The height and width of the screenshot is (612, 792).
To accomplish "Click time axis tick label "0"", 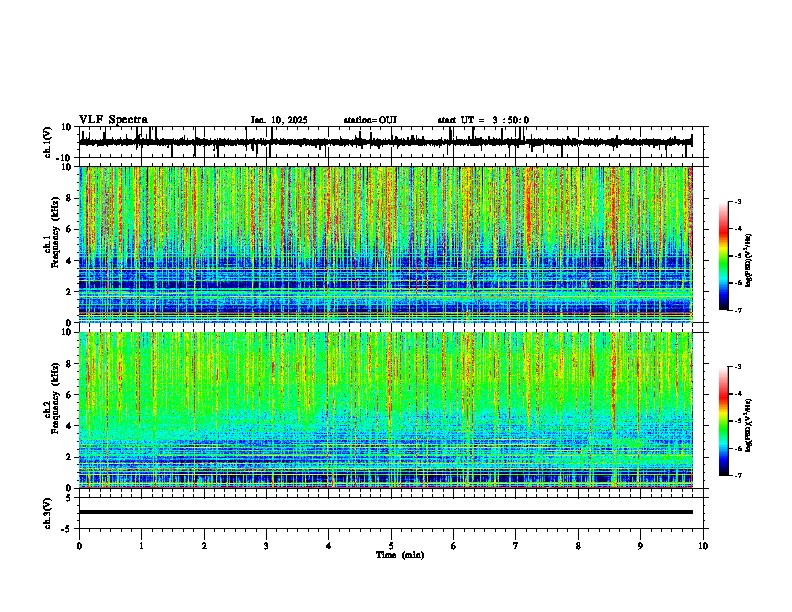I will [x=79, y=546].
